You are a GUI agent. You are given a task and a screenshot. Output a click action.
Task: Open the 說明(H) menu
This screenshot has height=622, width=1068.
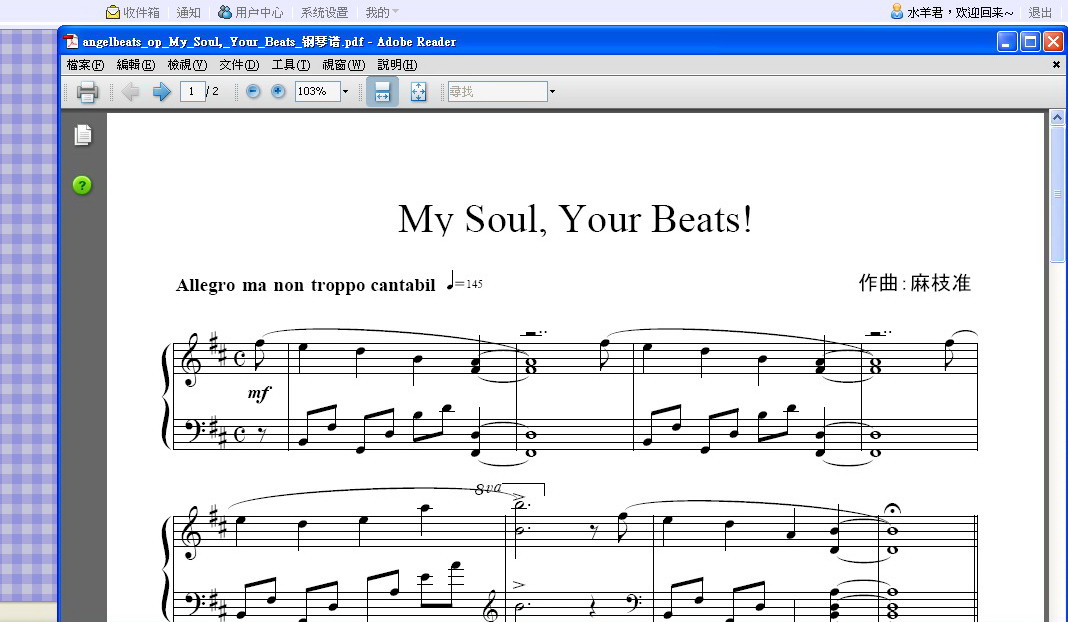pyautogui.click(x=397, y=65)
